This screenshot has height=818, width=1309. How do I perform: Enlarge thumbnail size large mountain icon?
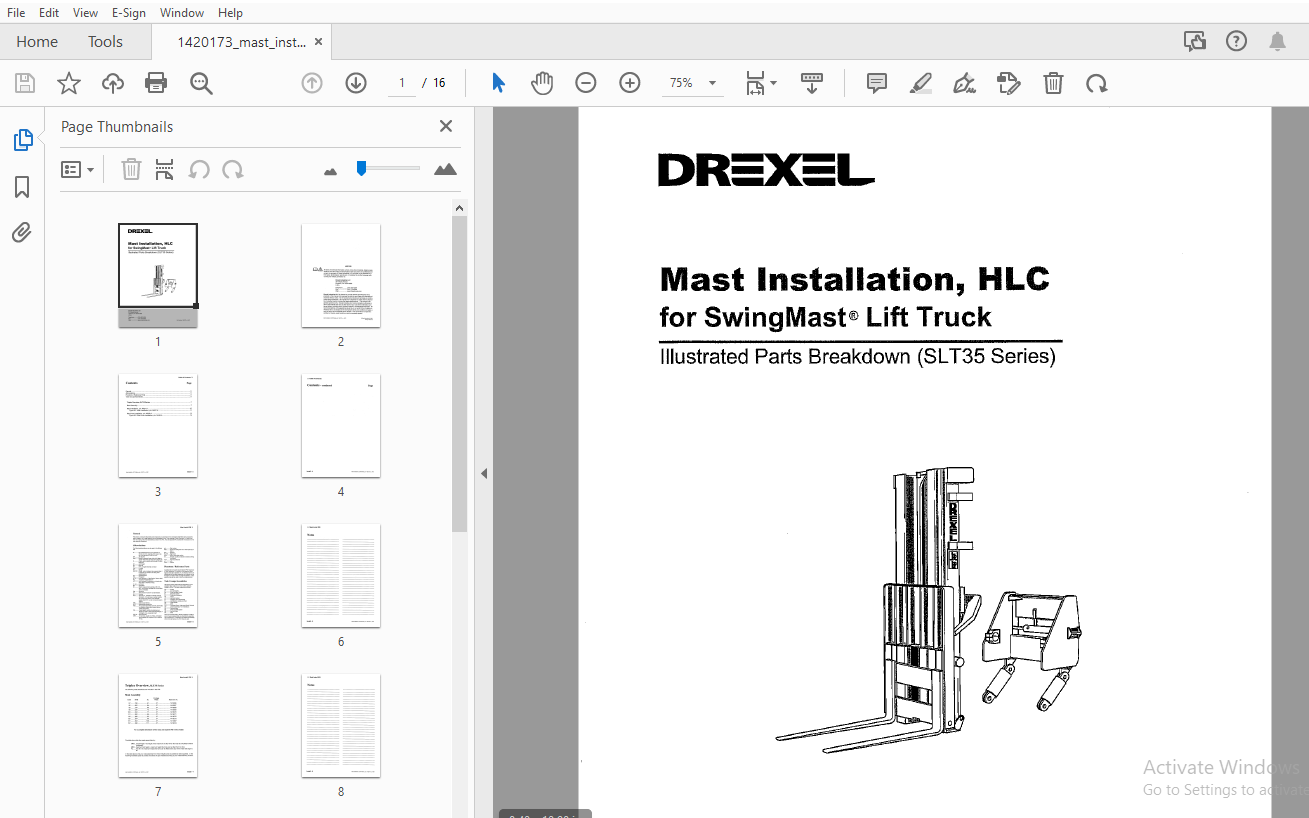445,169
